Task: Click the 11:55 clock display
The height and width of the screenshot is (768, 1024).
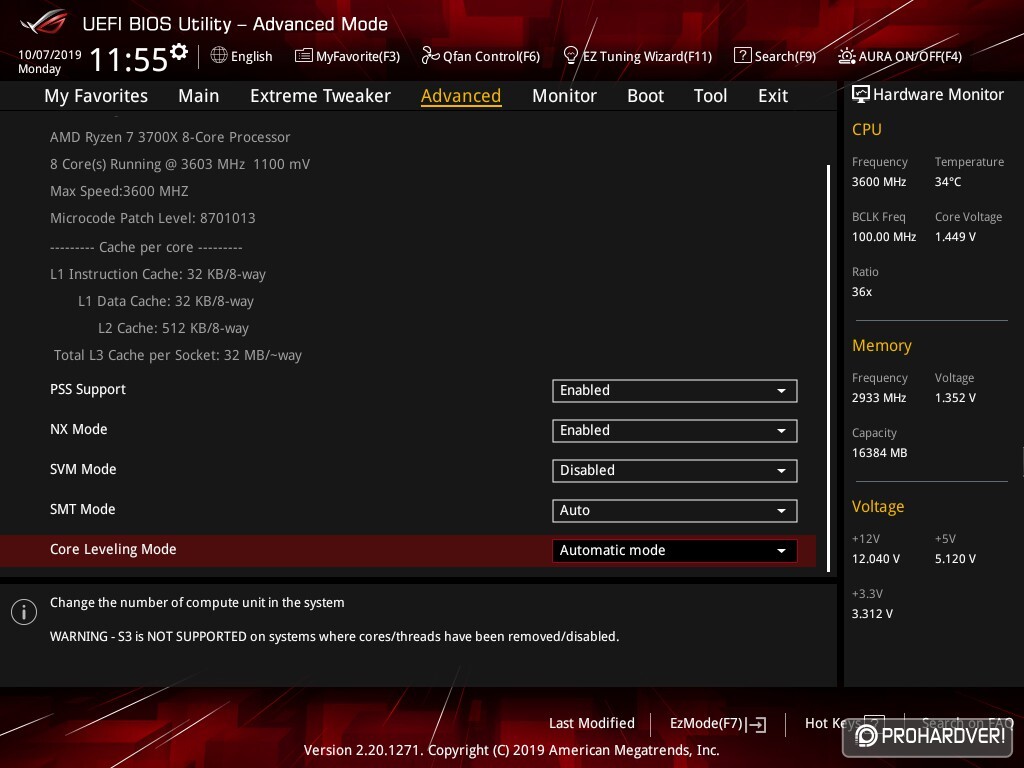Action: (129, 60)
